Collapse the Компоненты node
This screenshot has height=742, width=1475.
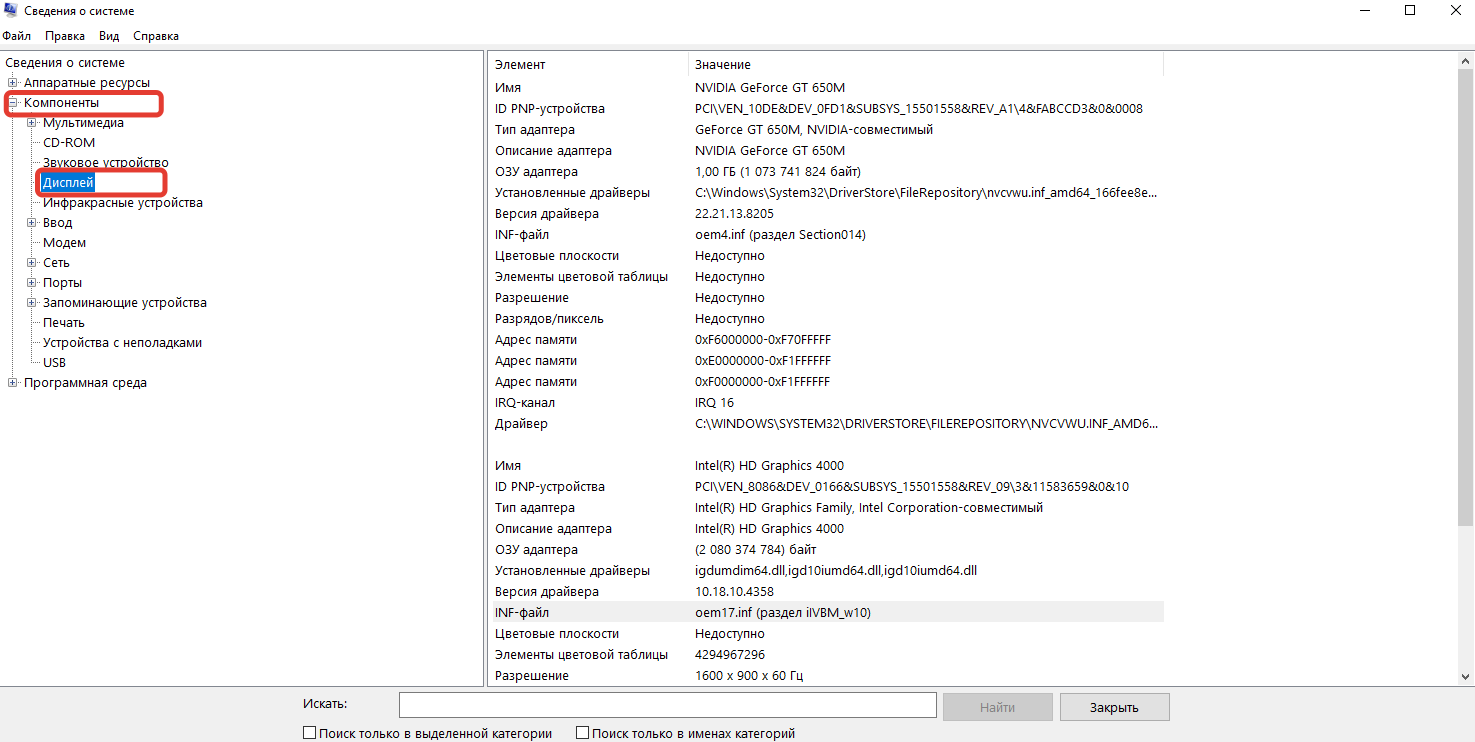[13, 103]
